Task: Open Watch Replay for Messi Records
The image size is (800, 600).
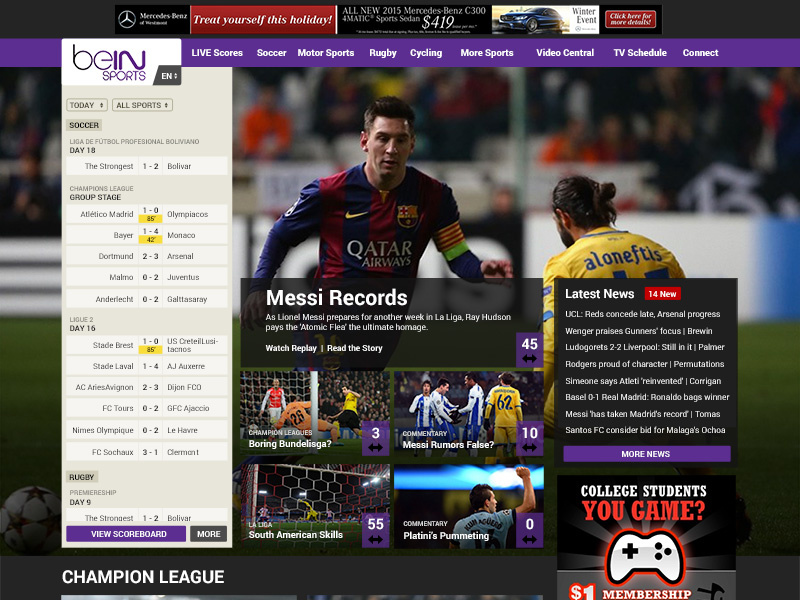Action: pyautogui.click(x=290, y=349)
